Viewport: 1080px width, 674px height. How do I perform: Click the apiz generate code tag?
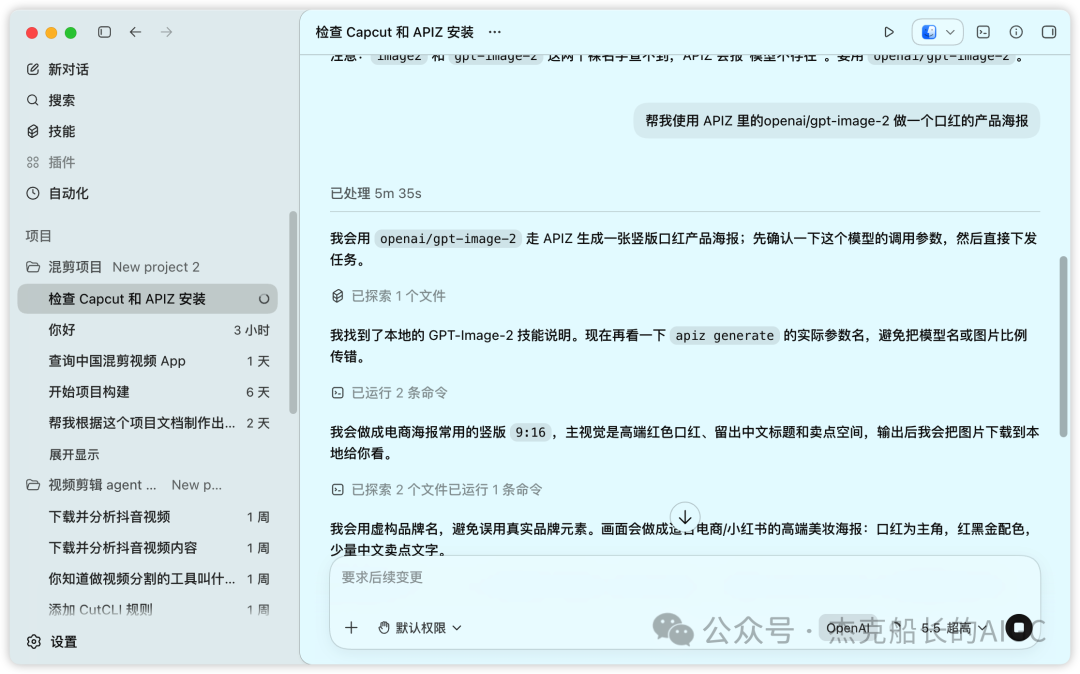(x=725, y=336)
